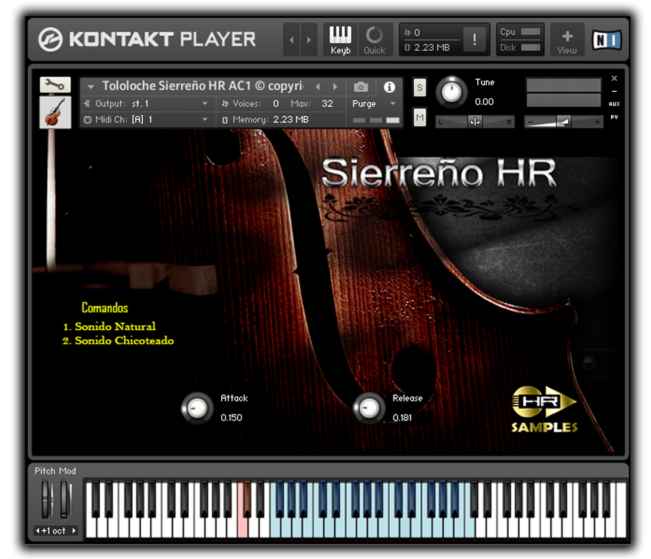Screen dimensions: 651x559
Task: Click the Release knob
Action: pos(369,408)
